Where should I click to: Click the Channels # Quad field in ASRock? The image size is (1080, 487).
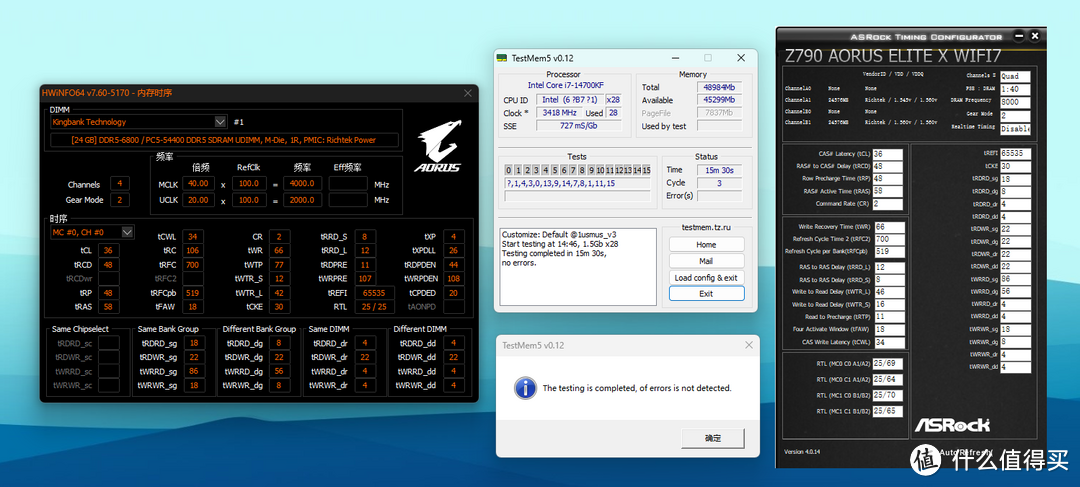click(1015, 76)
